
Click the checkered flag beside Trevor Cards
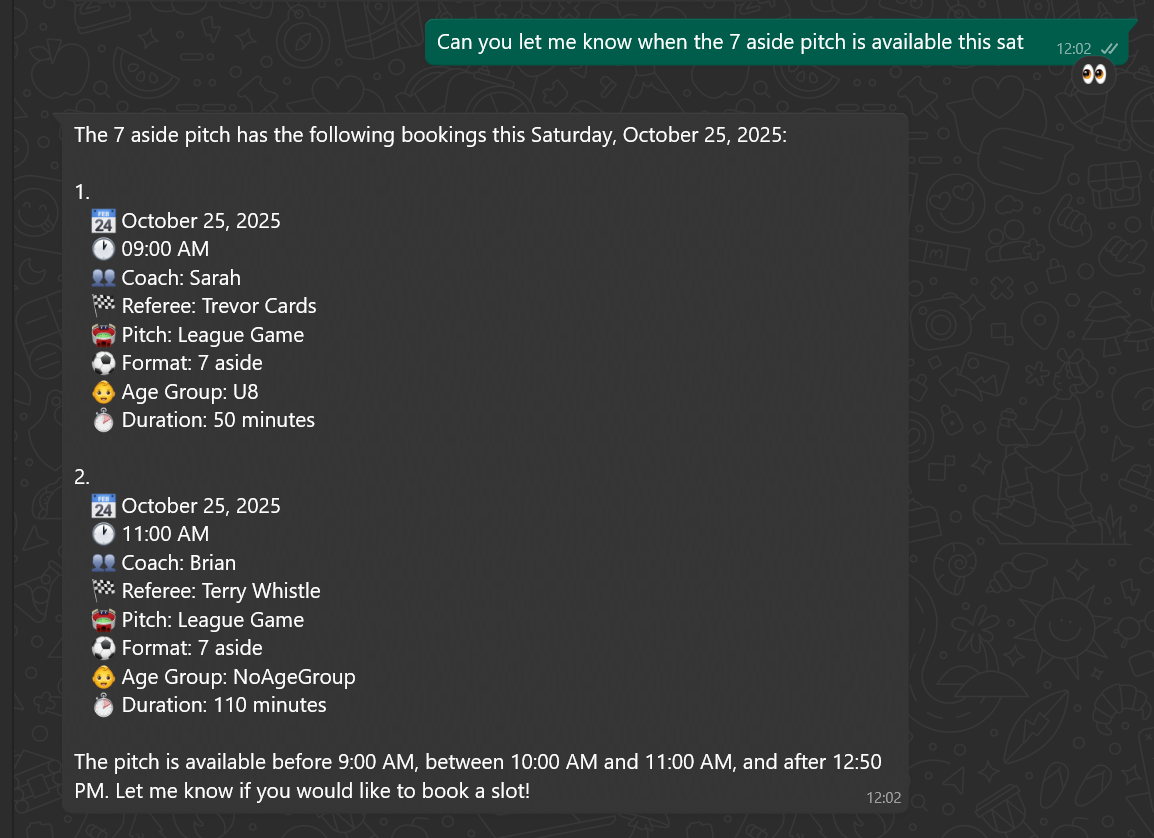103,306
